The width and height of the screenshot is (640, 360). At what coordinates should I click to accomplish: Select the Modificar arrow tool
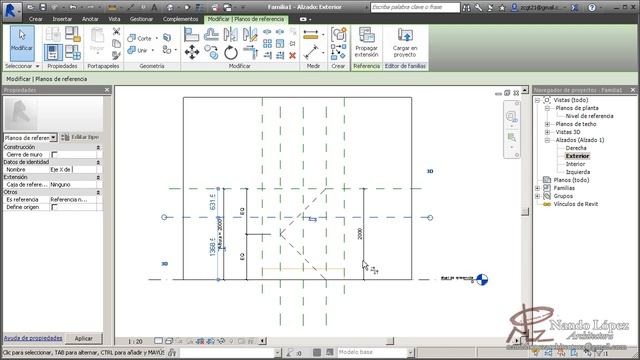(22, 43)
